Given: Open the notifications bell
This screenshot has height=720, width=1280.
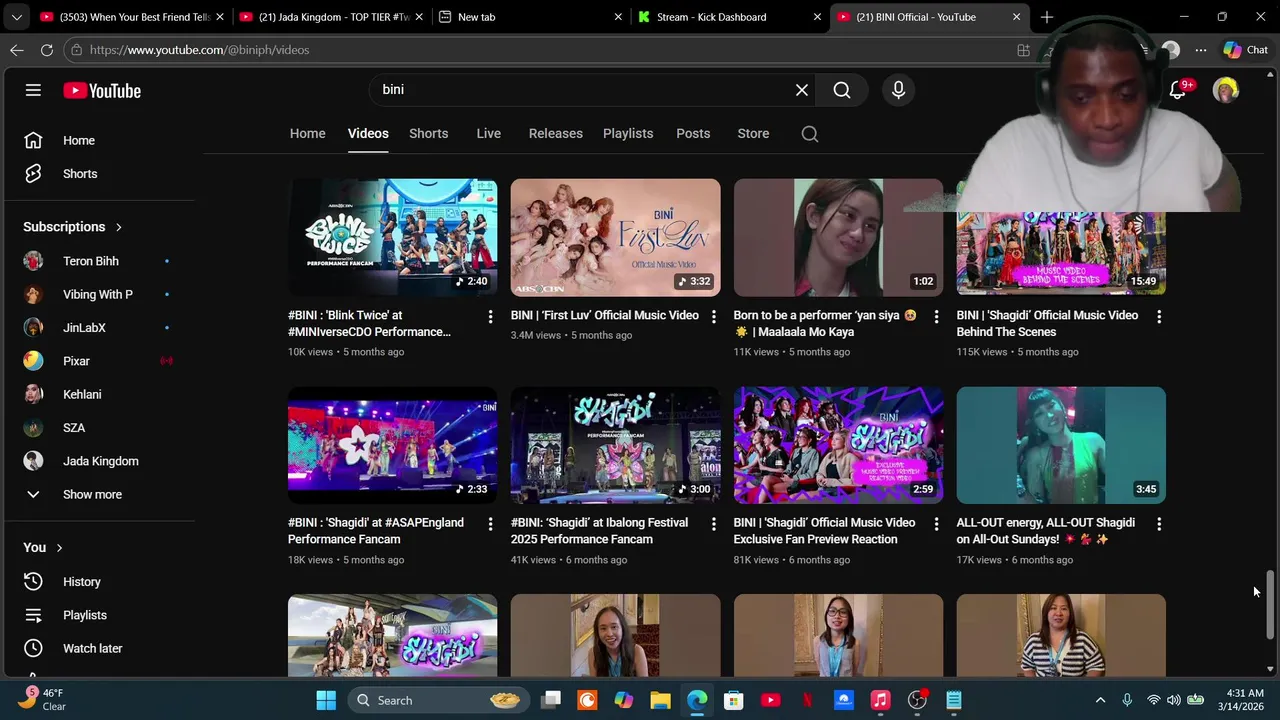Looking at the screenshot, I should coord(1178,90).
